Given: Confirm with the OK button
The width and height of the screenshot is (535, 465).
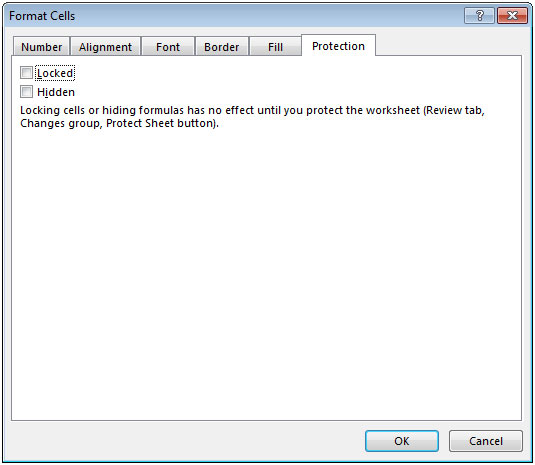Looking at the screenshot, I should coord(402,441).
